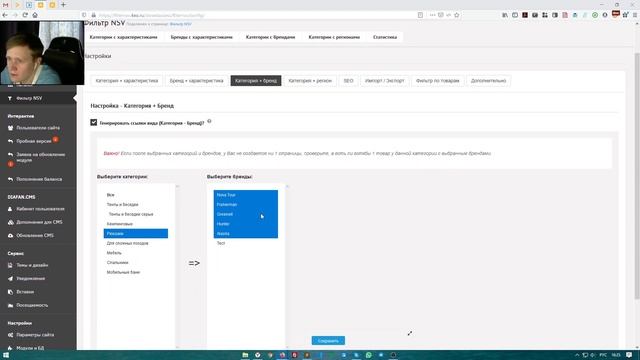Image resolution: width=640 pixels, height=360 pixels.
Task: Open the Дополнительно settings tab
Action: tap(488, 81)
